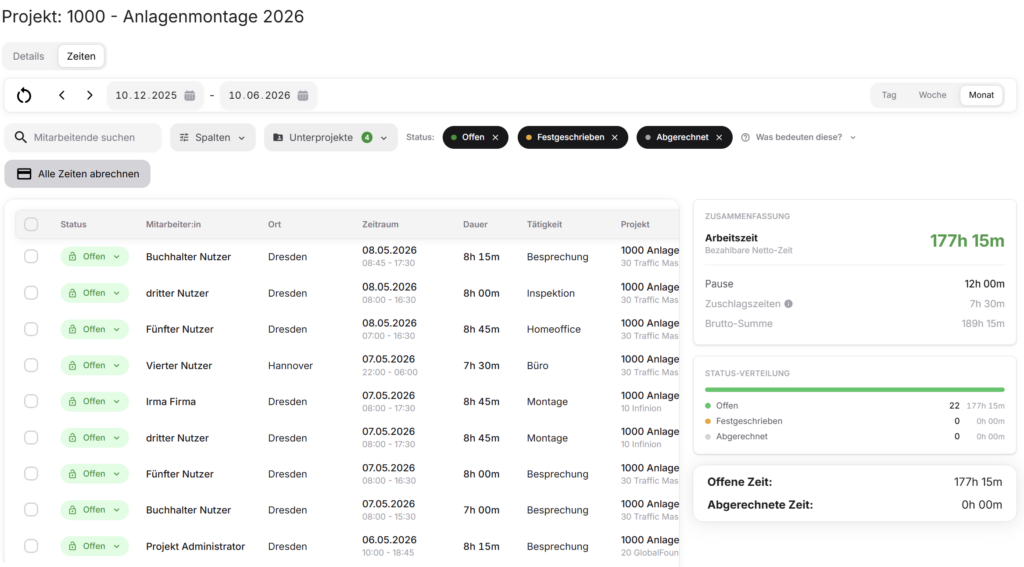This screenshot has width=1024, height=567.
Task: Click the green status distribution bar
Action: pos(854,389)
